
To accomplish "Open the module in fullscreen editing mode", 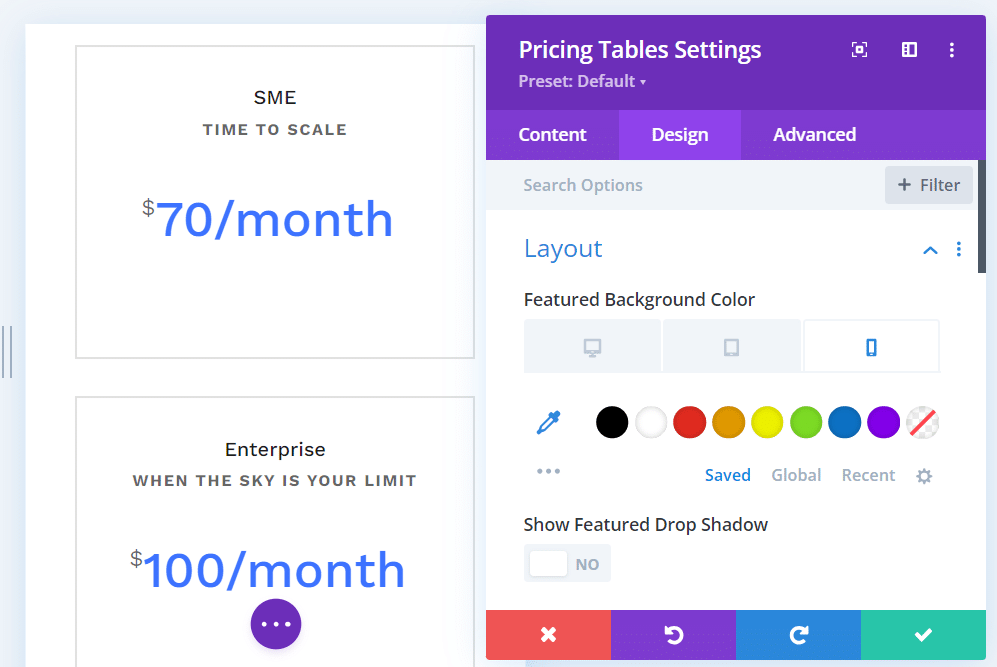I will click(859, 49).
